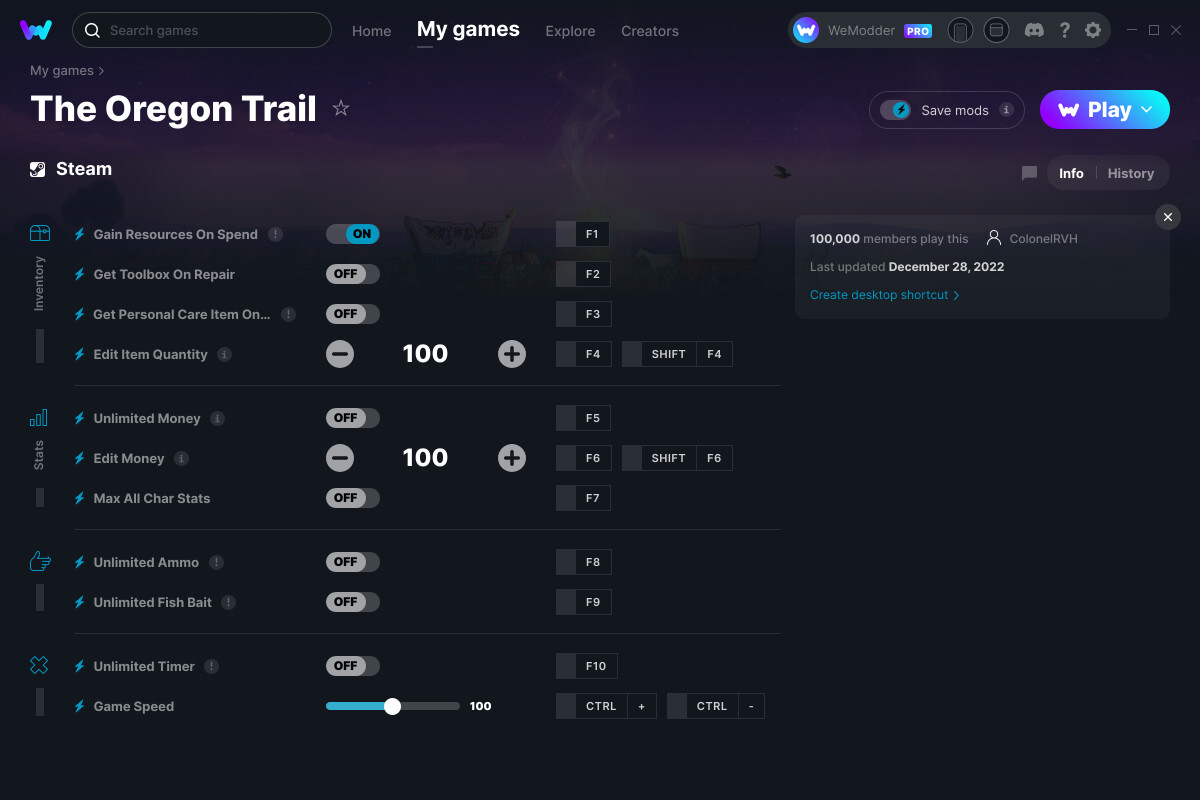Open help question mark icon
Viewport: 1200px width, 800px height.
pyautogui.click(x=1064, y=30)
